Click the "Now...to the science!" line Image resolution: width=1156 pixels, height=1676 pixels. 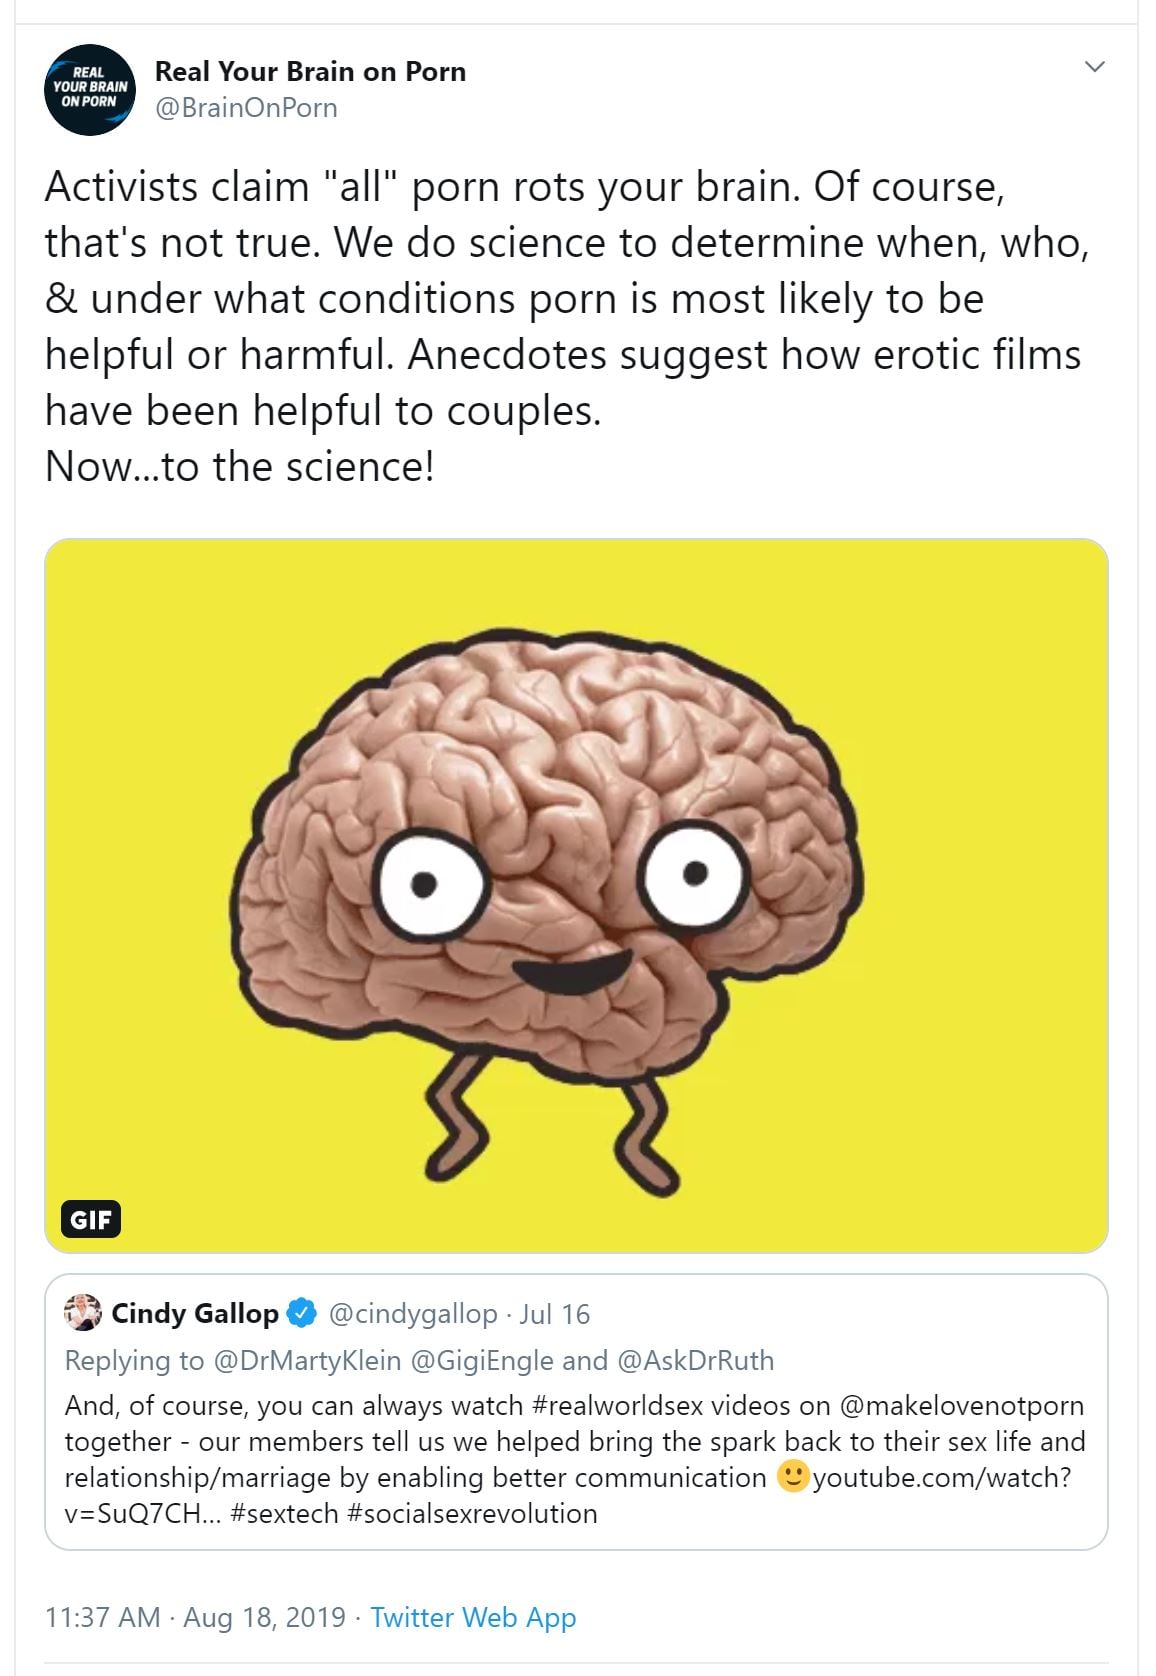[x=240, y=467]
